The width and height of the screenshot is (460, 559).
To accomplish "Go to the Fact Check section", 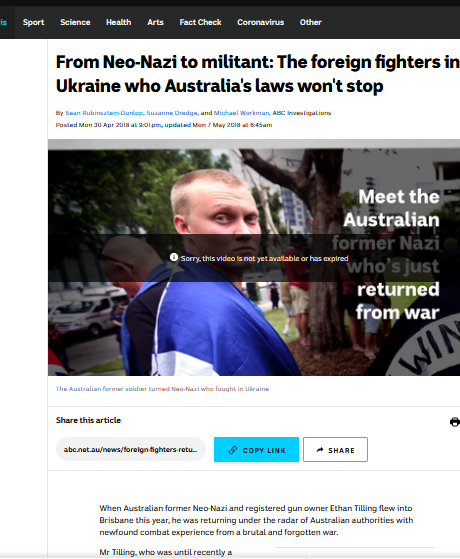I will click(x=200, y=22).
